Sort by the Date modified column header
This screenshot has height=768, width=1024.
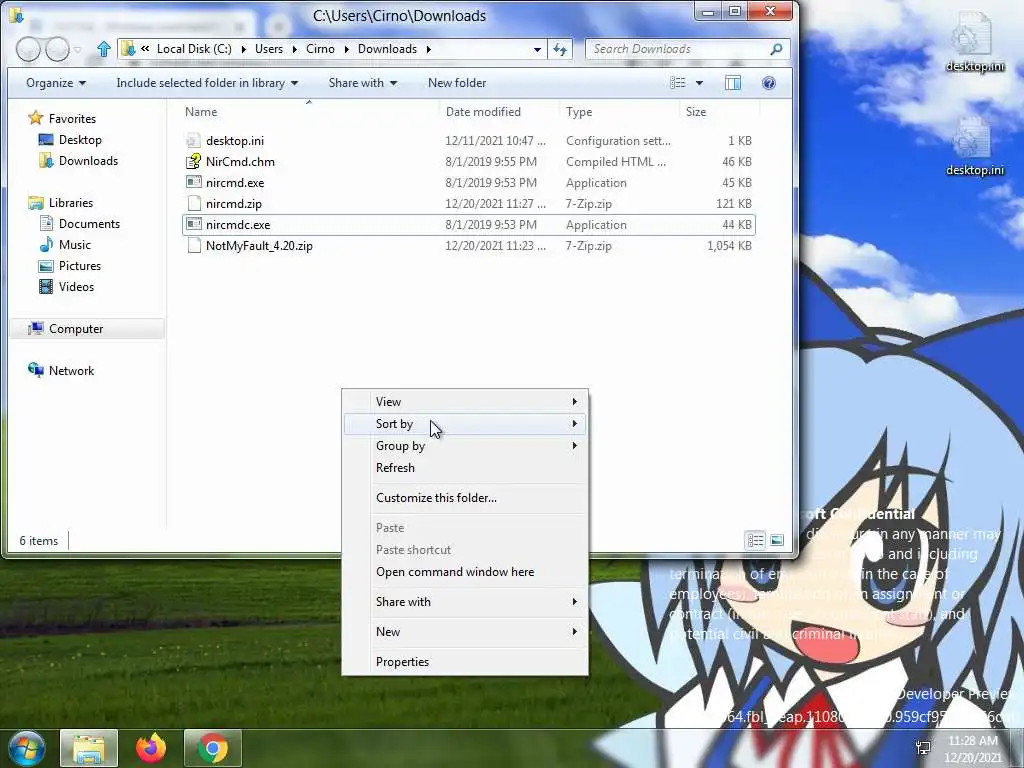pyautogui.click(x=499, y=112)
